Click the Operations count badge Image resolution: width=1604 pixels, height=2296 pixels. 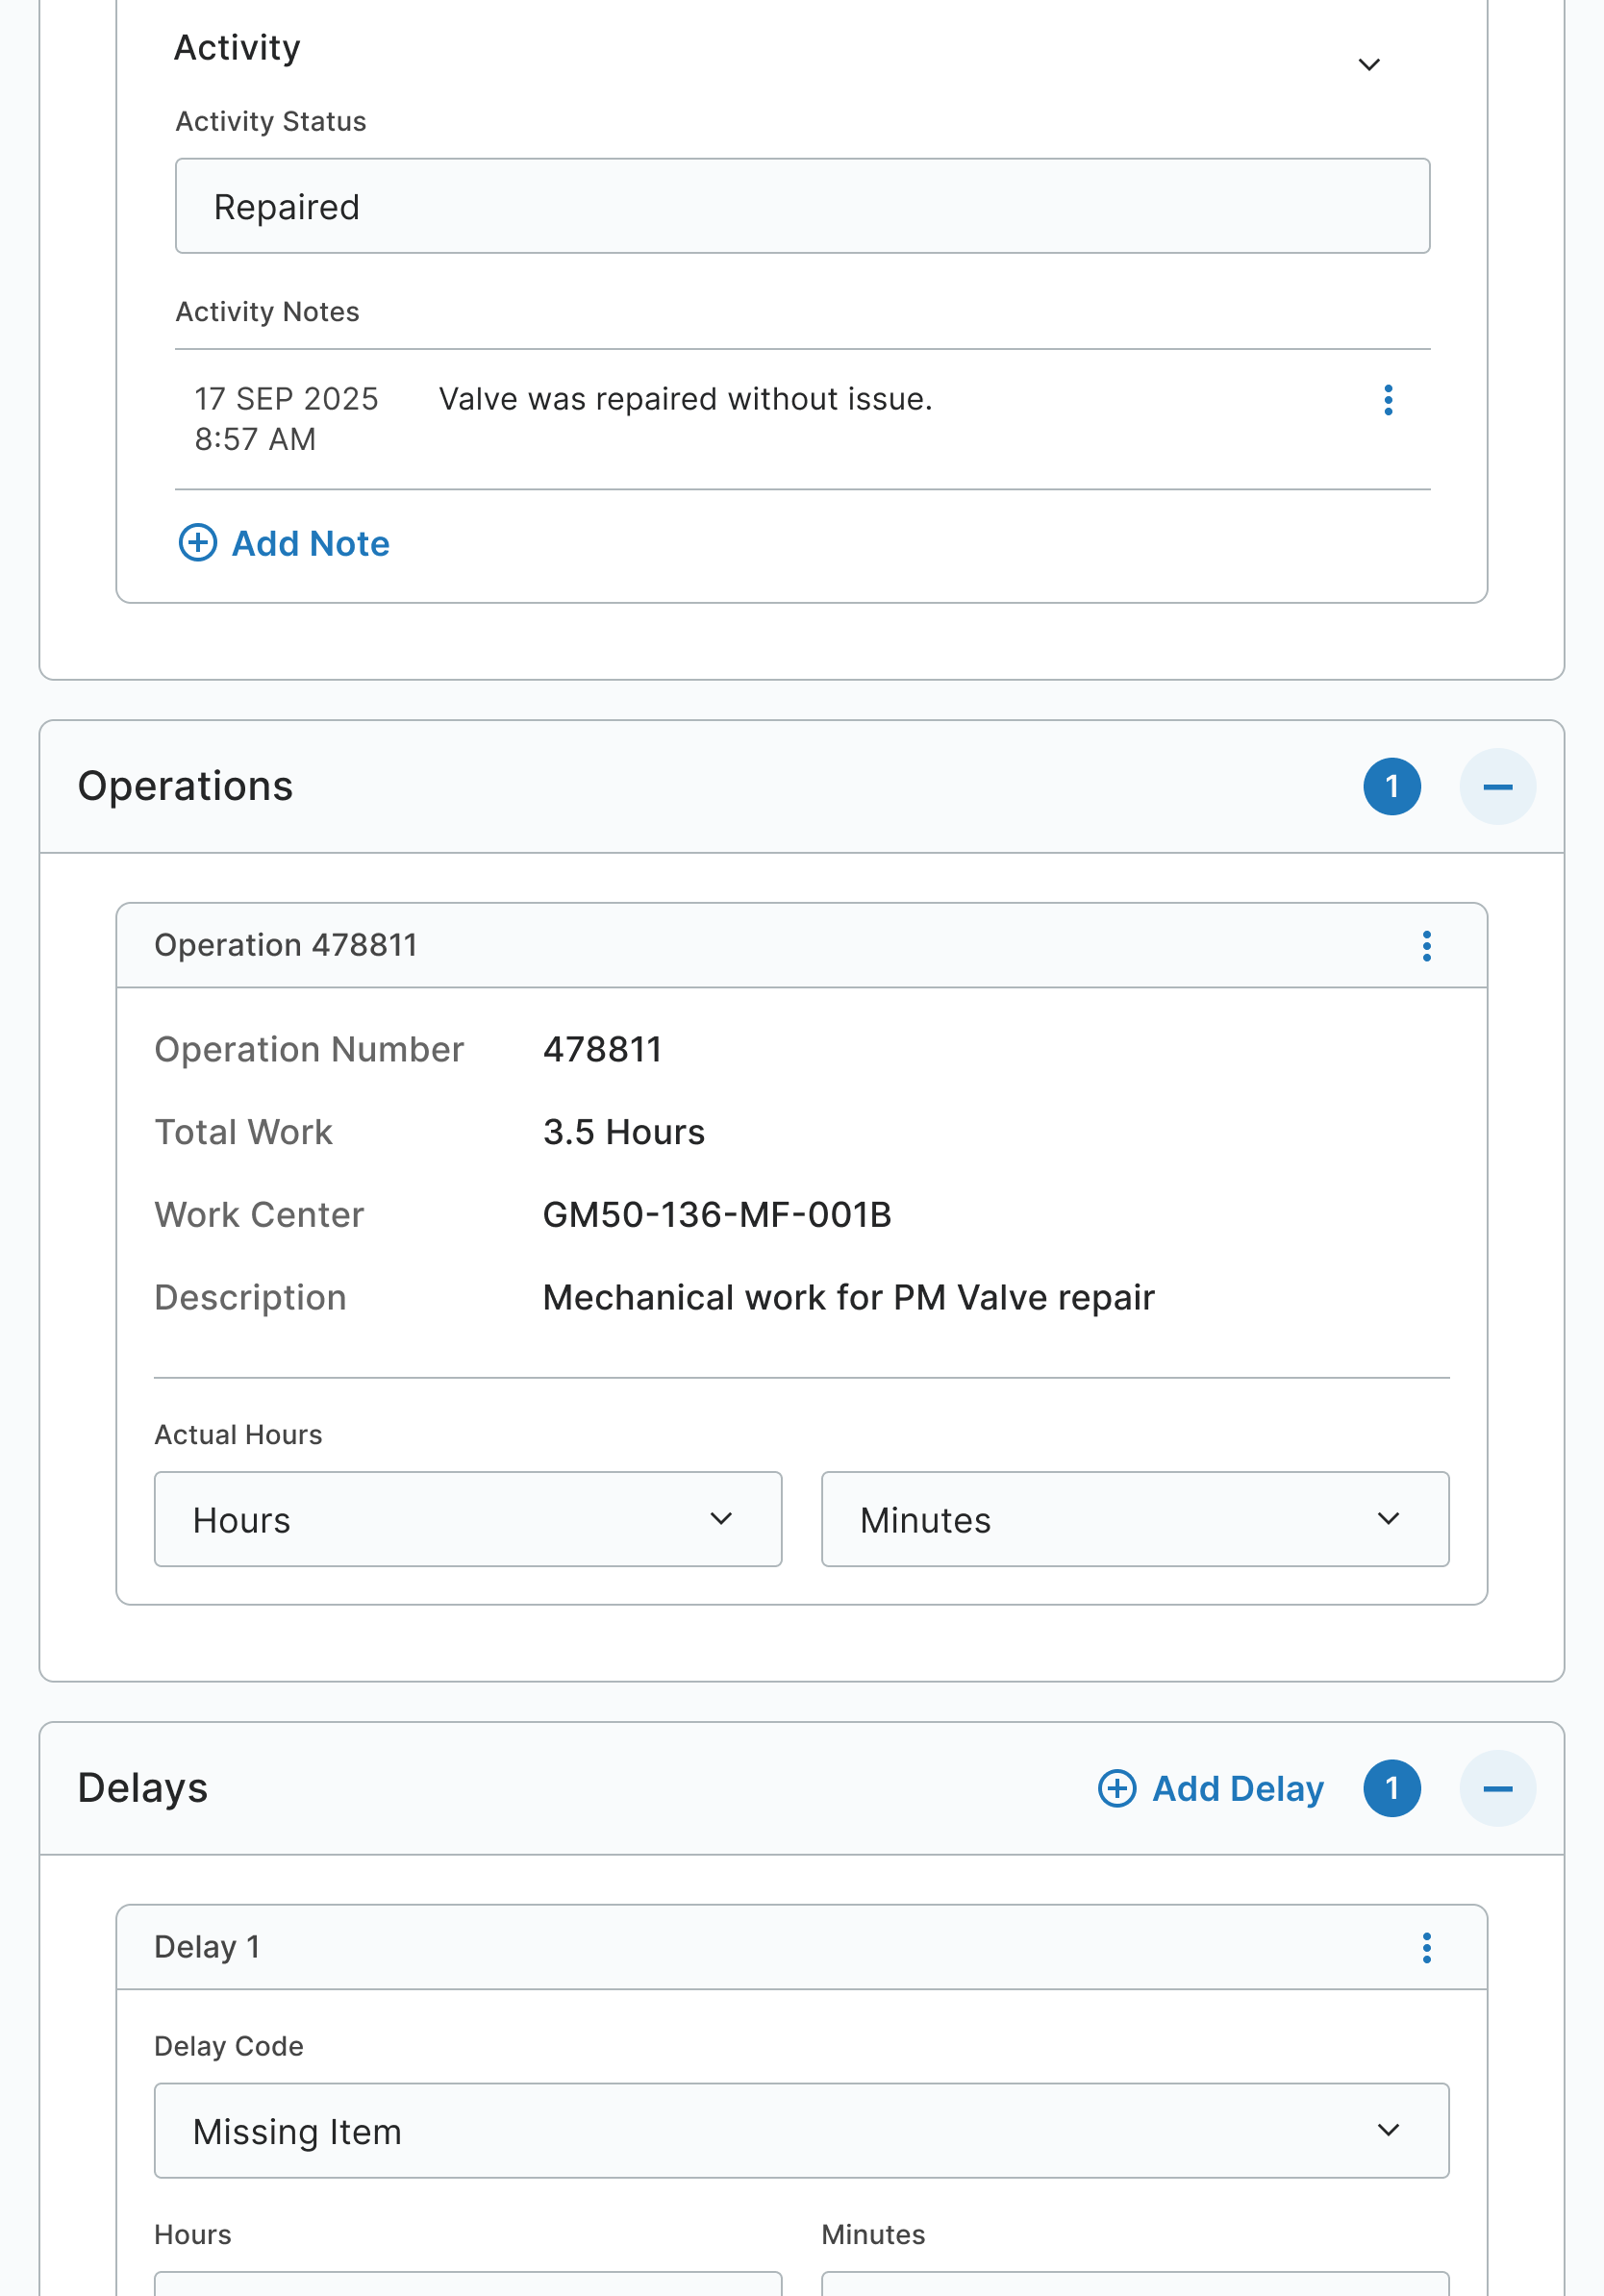pos(1391,787)
